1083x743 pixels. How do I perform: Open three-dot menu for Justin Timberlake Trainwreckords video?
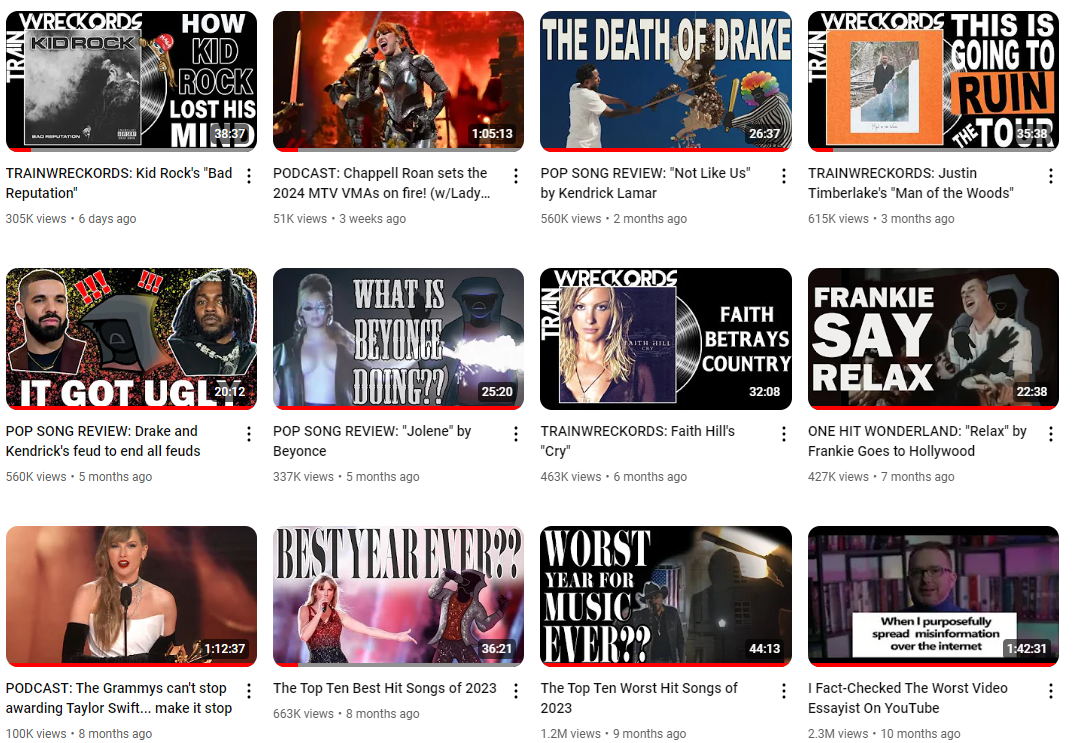point(1051,176)
